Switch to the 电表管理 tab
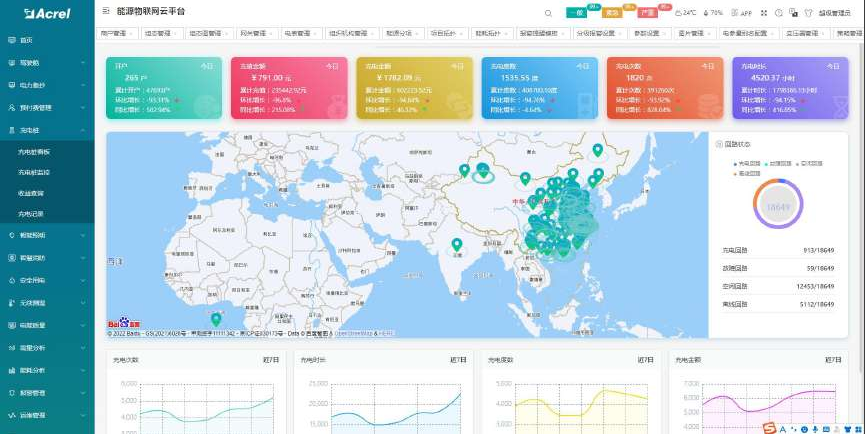This screenshot has height=434, width=865. (301, 33)
